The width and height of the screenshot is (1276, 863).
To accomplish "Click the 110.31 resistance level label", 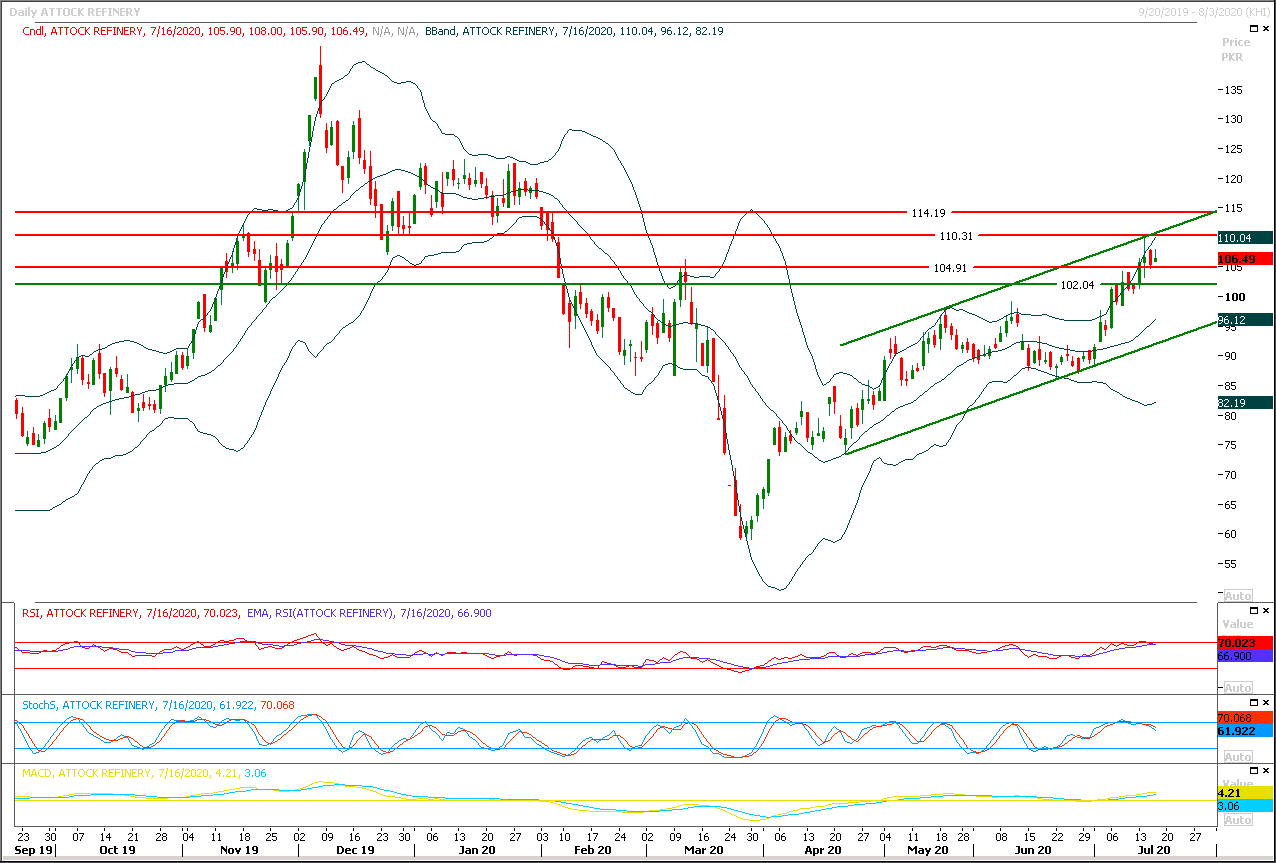I will [955, 235].
